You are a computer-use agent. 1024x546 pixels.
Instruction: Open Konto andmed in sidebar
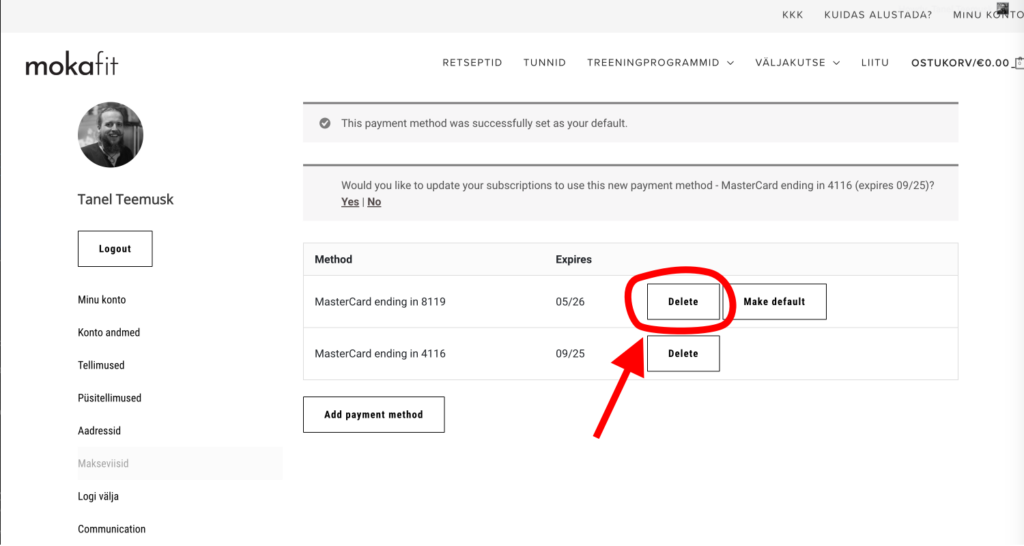(109, 332)
